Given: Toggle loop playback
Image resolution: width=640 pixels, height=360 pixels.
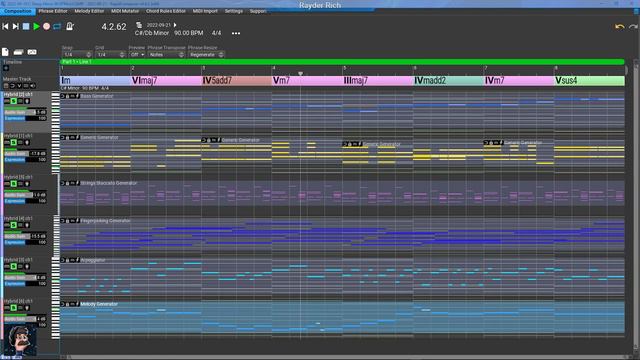Looking at the screenshot, I should (x=57, y=27).
